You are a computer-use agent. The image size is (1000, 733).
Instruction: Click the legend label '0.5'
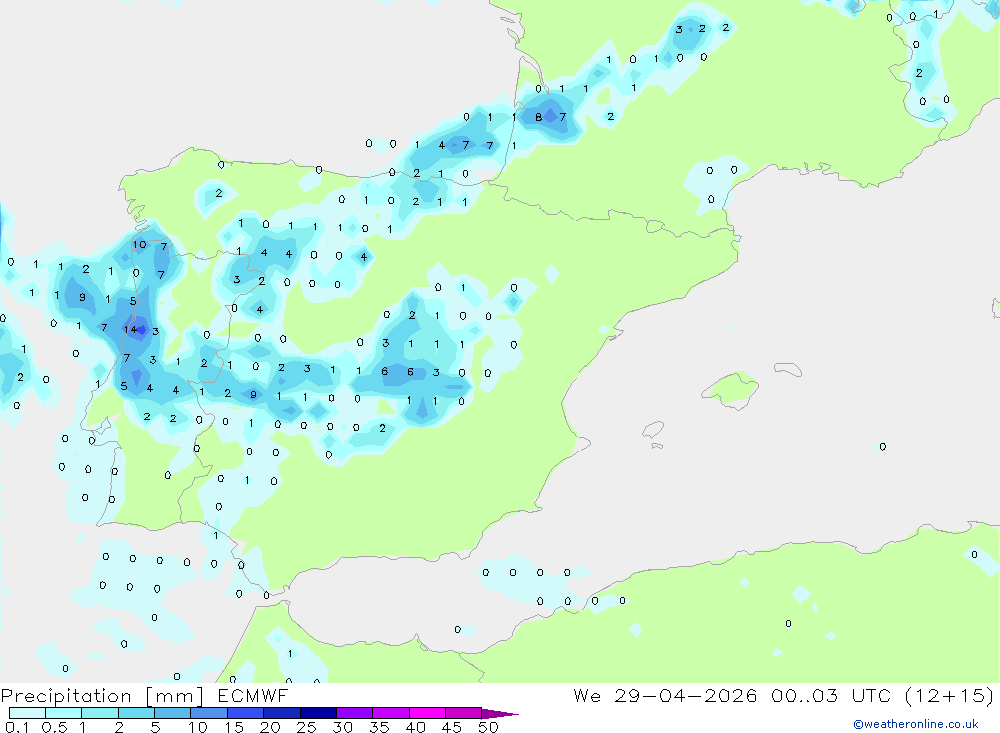pyautogui.click(x=54, y=727)
